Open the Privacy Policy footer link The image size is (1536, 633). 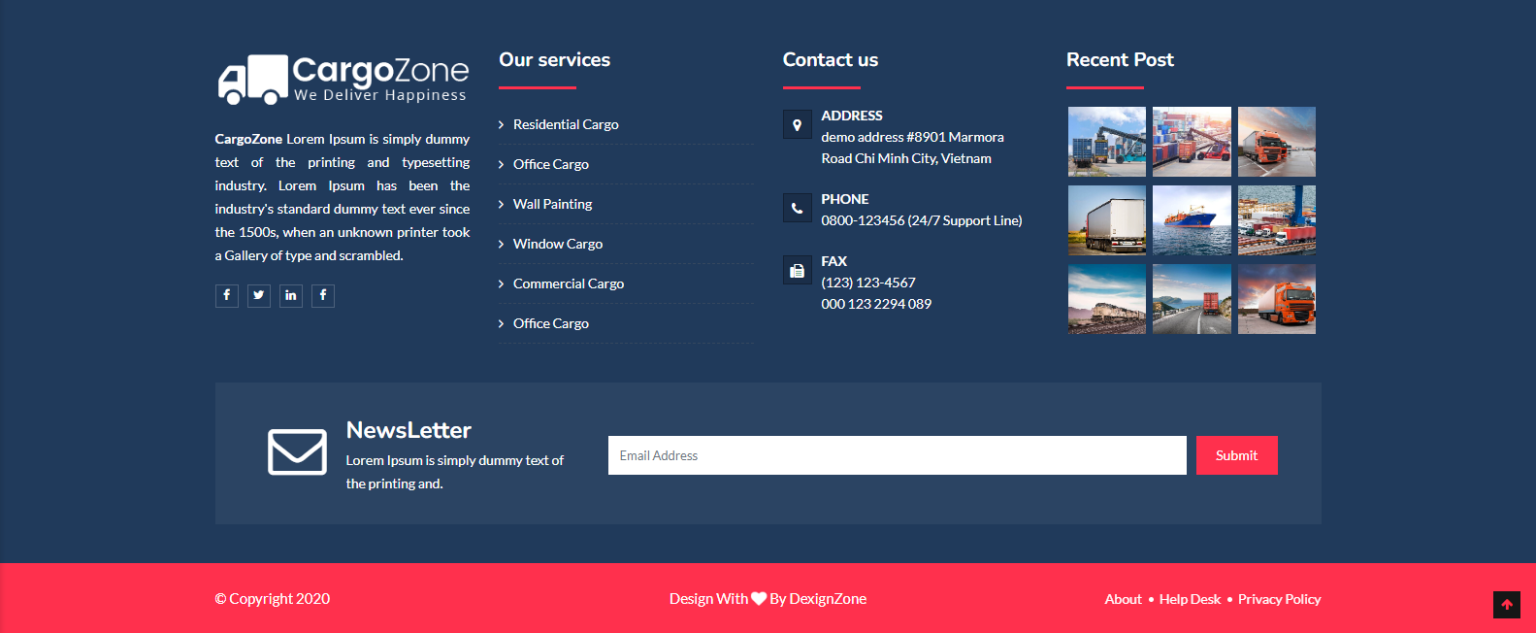point(1279,599)
